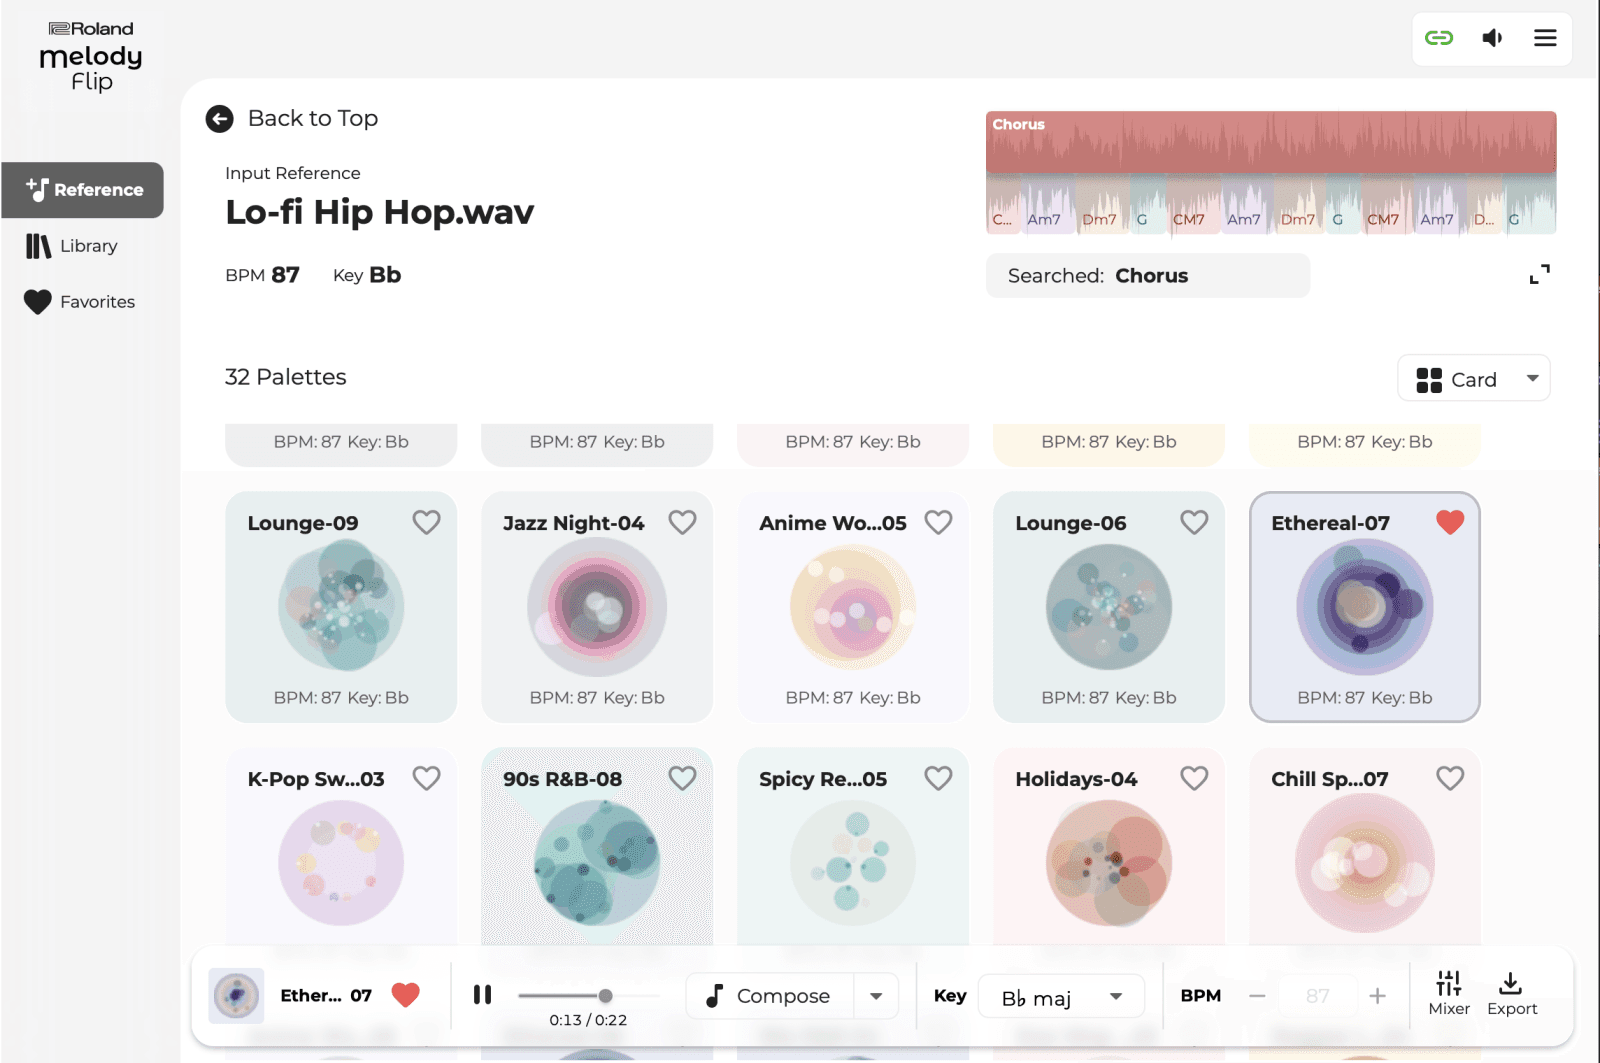The image size is (1600, 1063).
Task: Expand the Compose options arrow
Action: 876,996
